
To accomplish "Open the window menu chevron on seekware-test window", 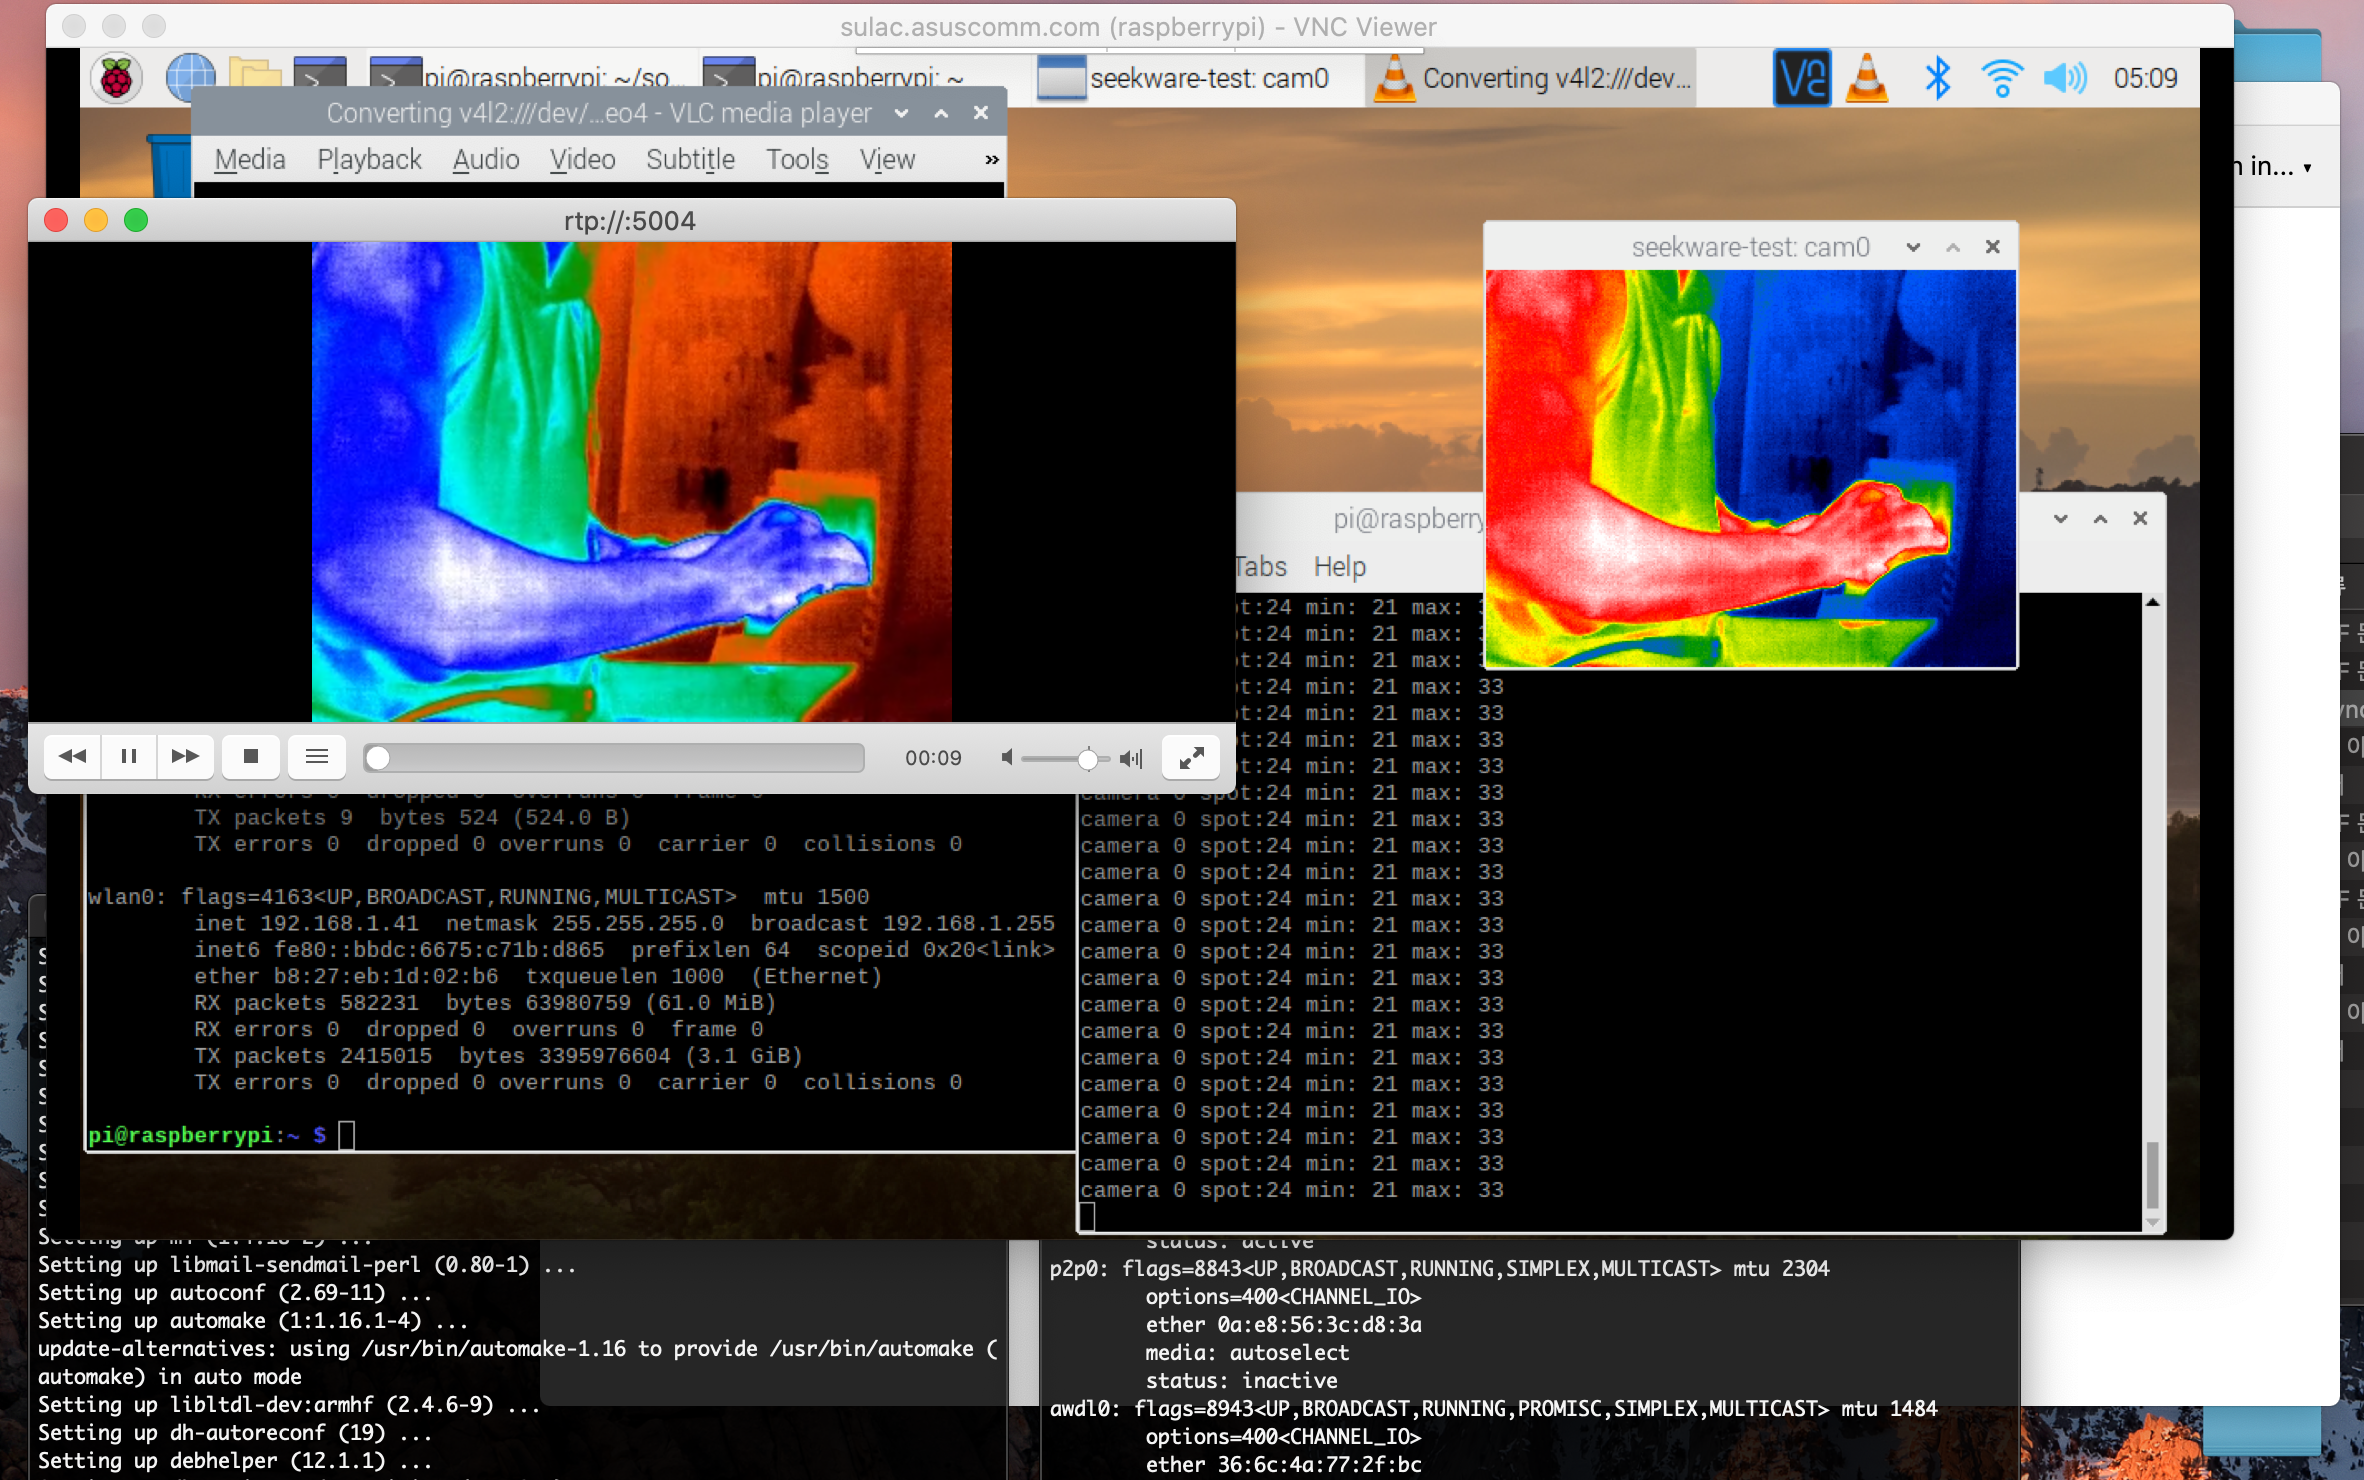I will (1913, 247).
